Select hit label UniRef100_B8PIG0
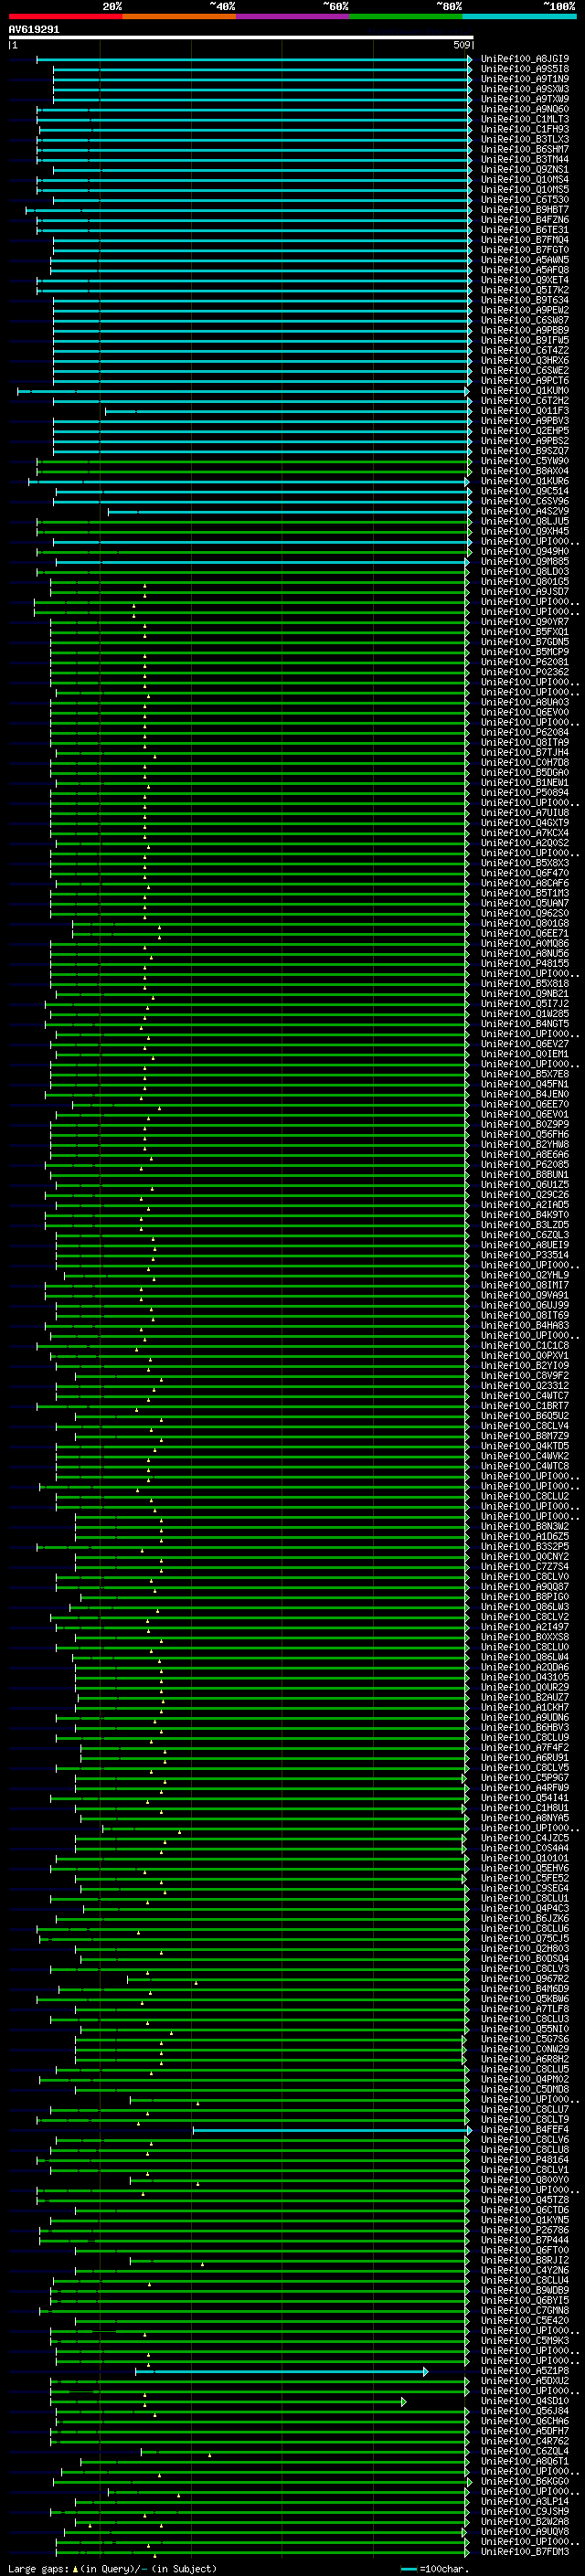Viewport: 585px width, 2576px height. pyautogui.click(x=525, y=1597)
